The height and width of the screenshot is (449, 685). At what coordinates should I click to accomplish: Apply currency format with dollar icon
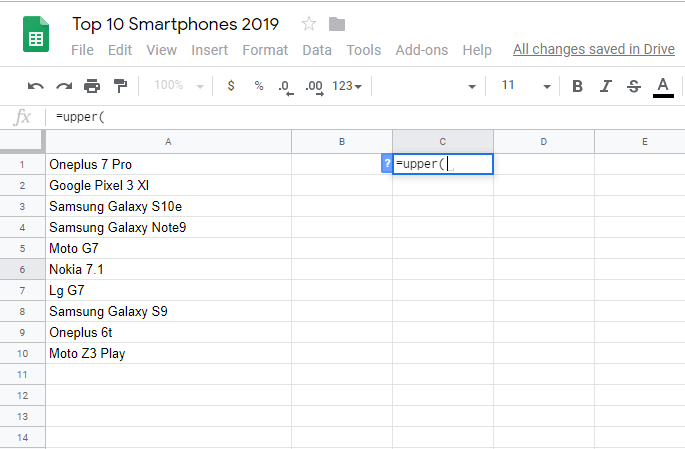(x=231, y=86)
